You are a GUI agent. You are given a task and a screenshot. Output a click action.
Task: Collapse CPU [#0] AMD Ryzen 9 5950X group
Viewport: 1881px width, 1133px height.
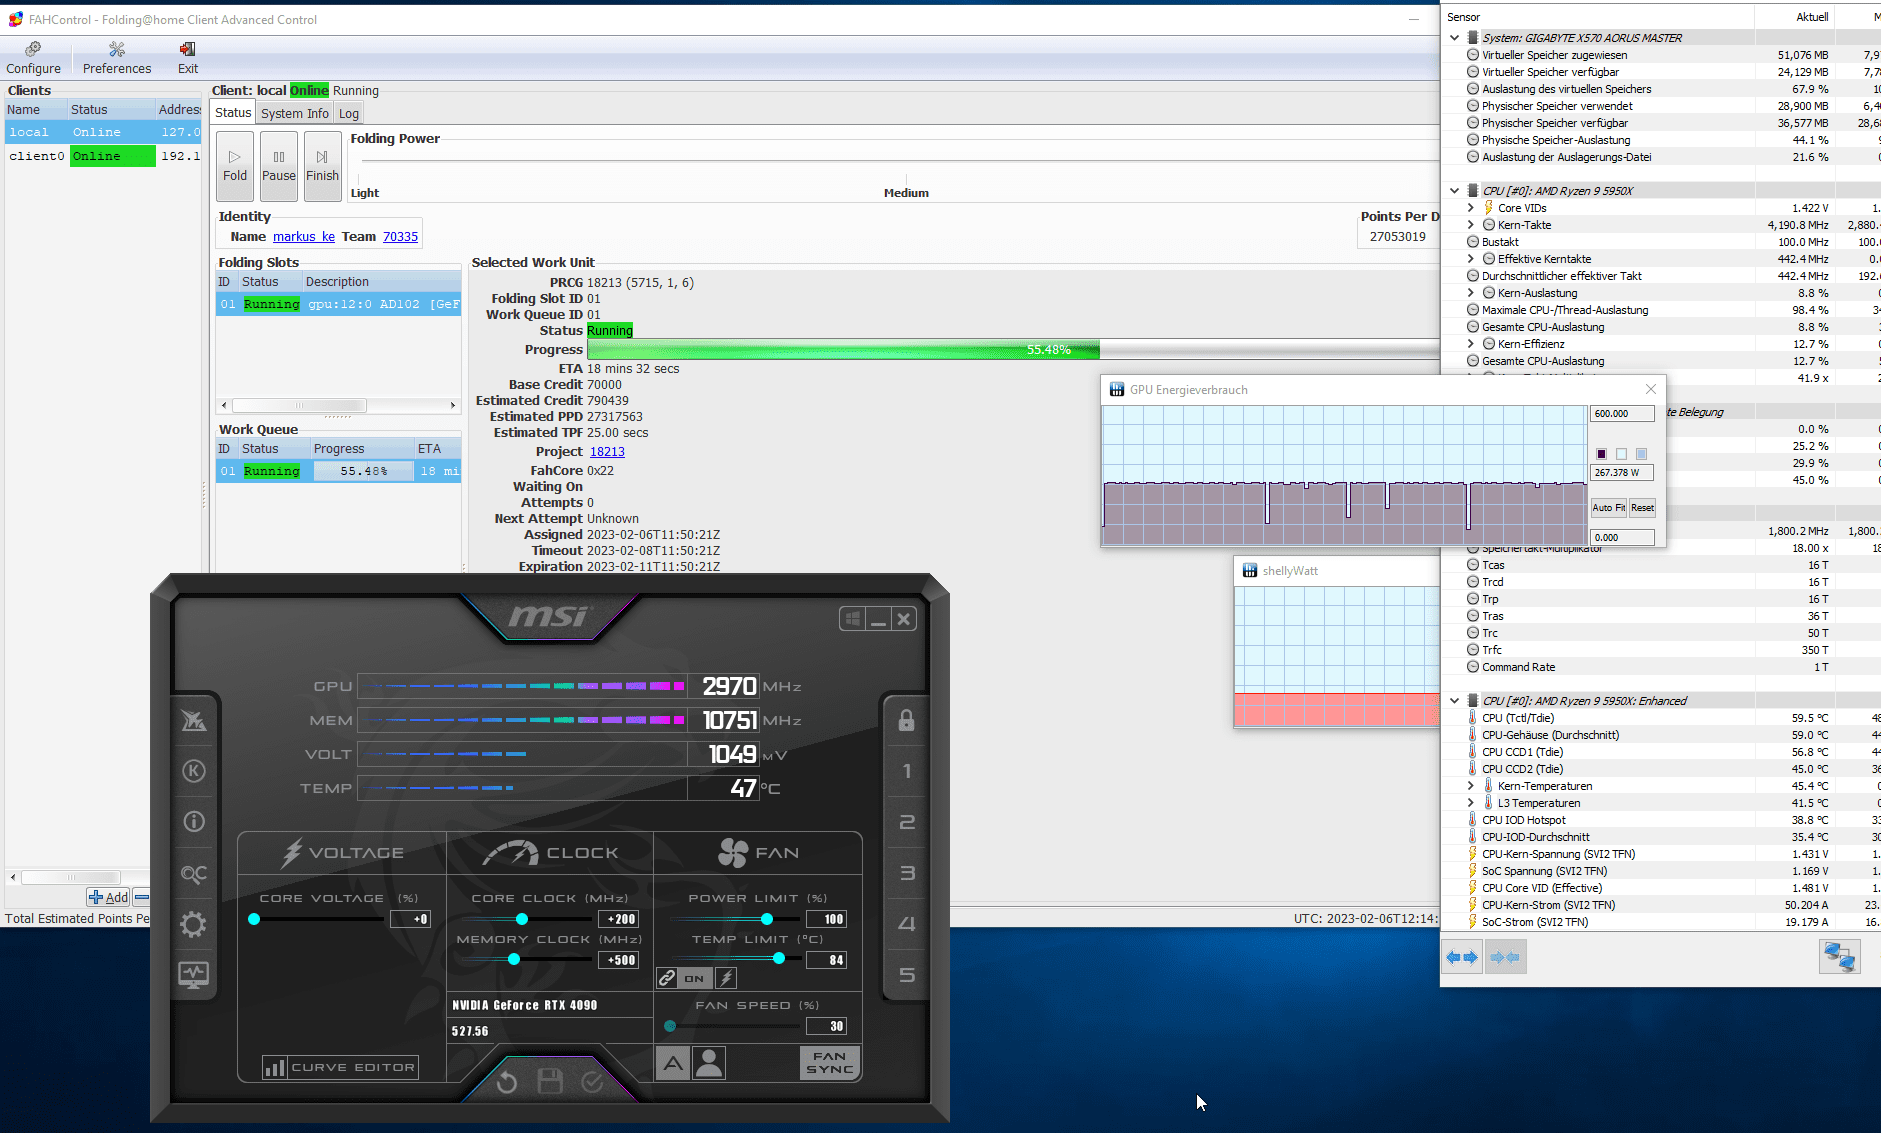(x=1454, y=191)
